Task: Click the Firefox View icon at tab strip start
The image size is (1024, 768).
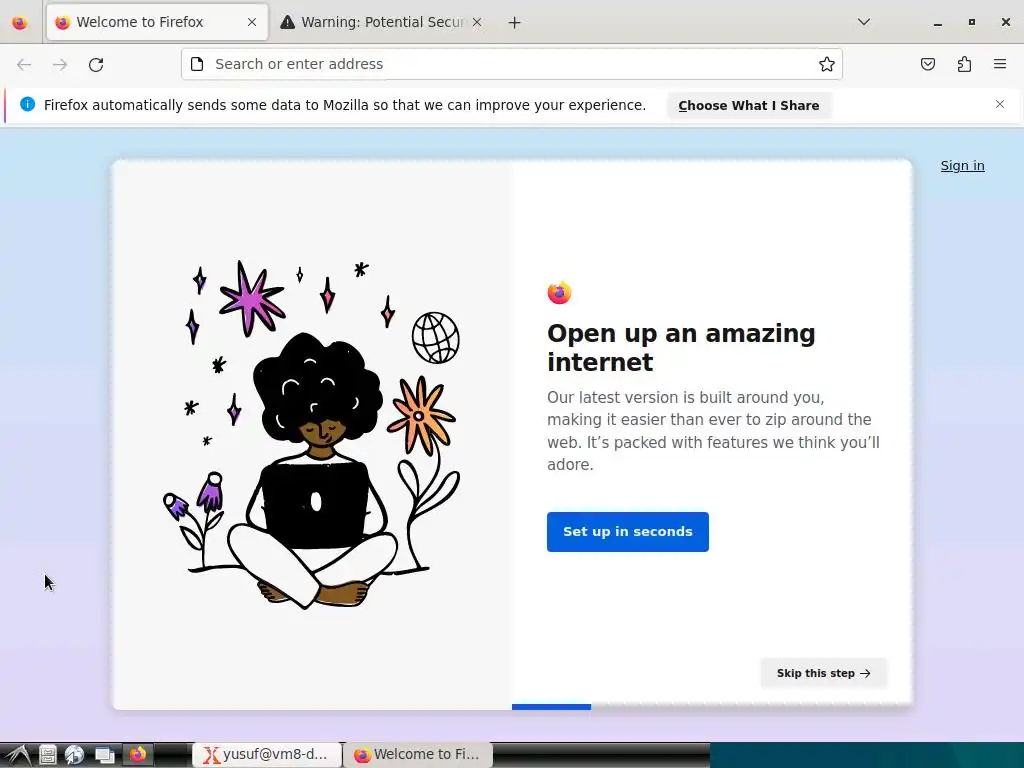Action: pos(20,22)
